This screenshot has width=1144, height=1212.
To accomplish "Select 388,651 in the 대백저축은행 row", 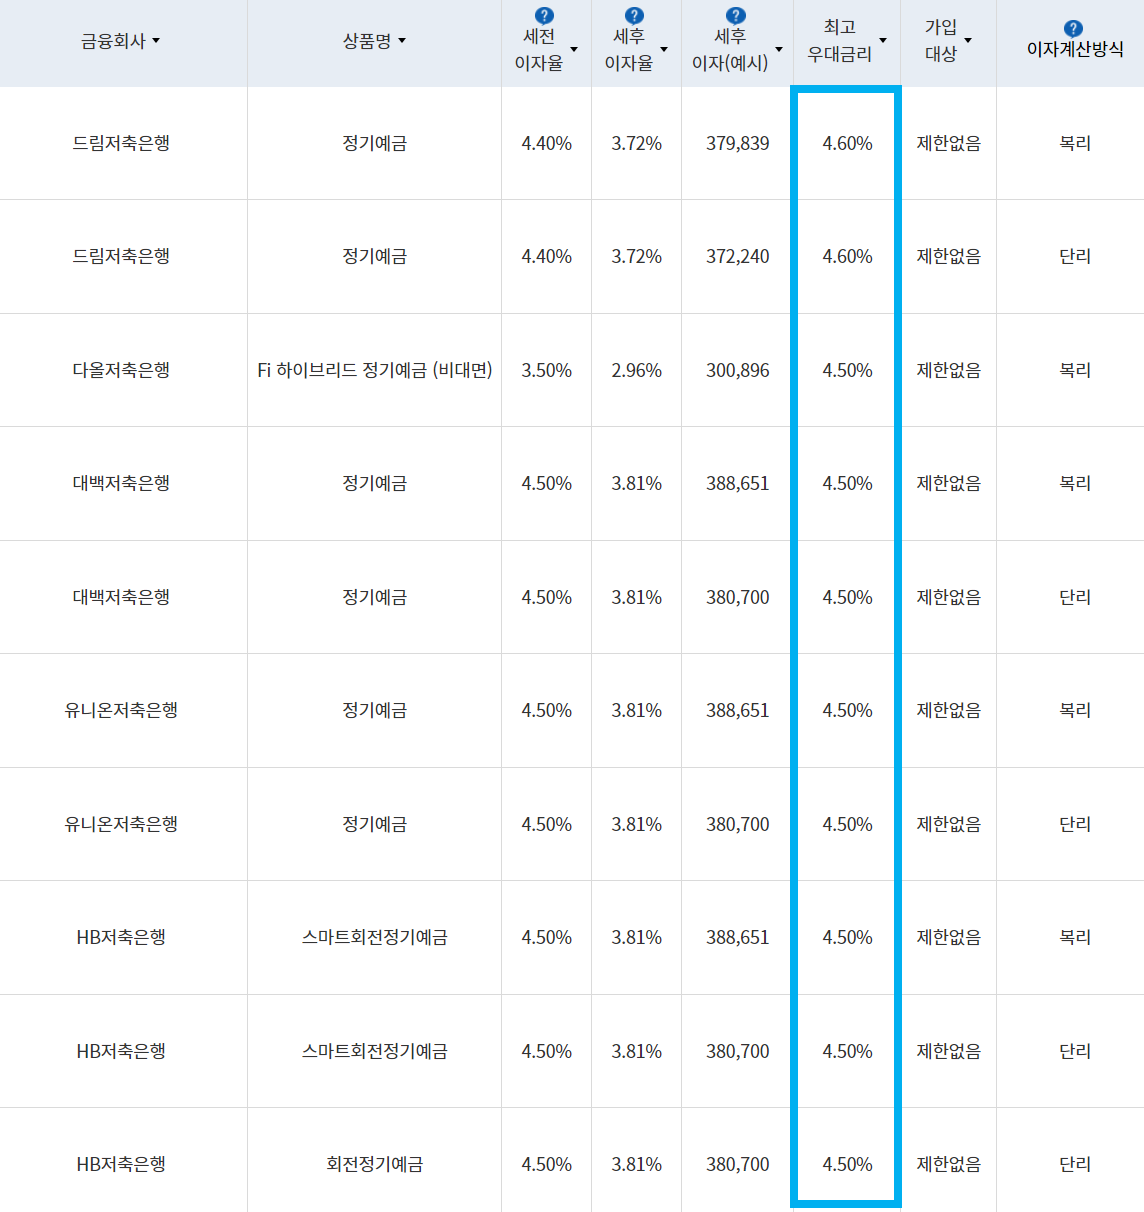I will [738, 483].
